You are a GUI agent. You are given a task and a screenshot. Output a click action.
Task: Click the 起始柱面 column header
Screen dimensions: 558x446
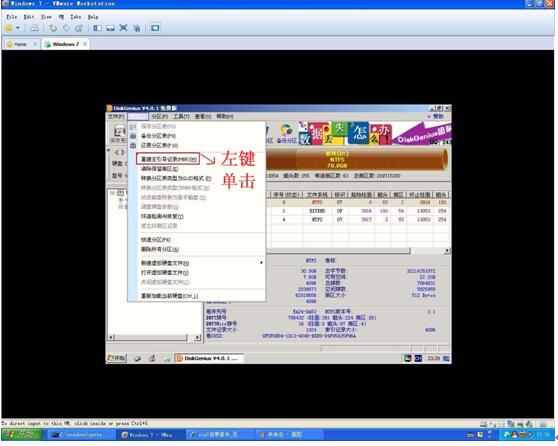point(362,195)
